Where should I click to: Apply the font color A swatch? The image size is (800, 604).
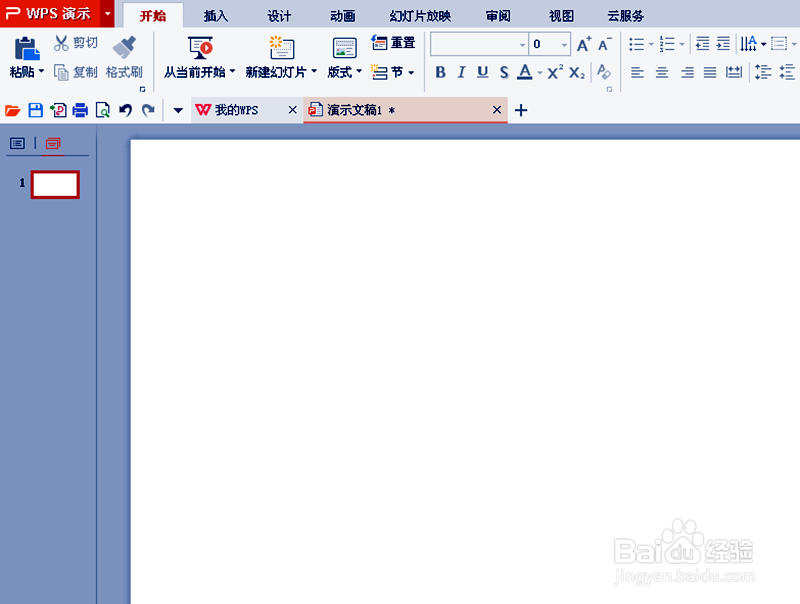point(524,72)
